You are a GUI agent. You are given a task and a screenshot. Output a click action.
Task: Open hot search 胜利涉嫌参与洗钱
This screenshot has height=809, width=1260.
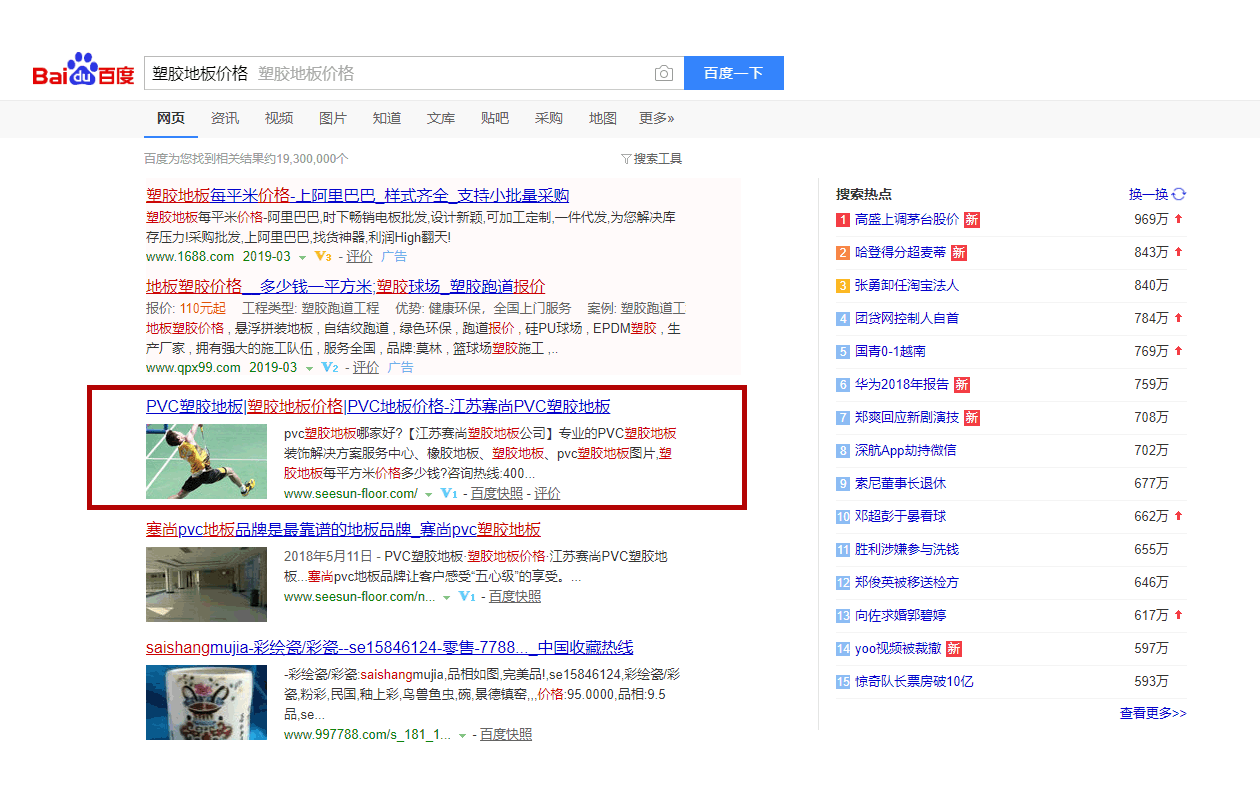(x=907, y=549)
